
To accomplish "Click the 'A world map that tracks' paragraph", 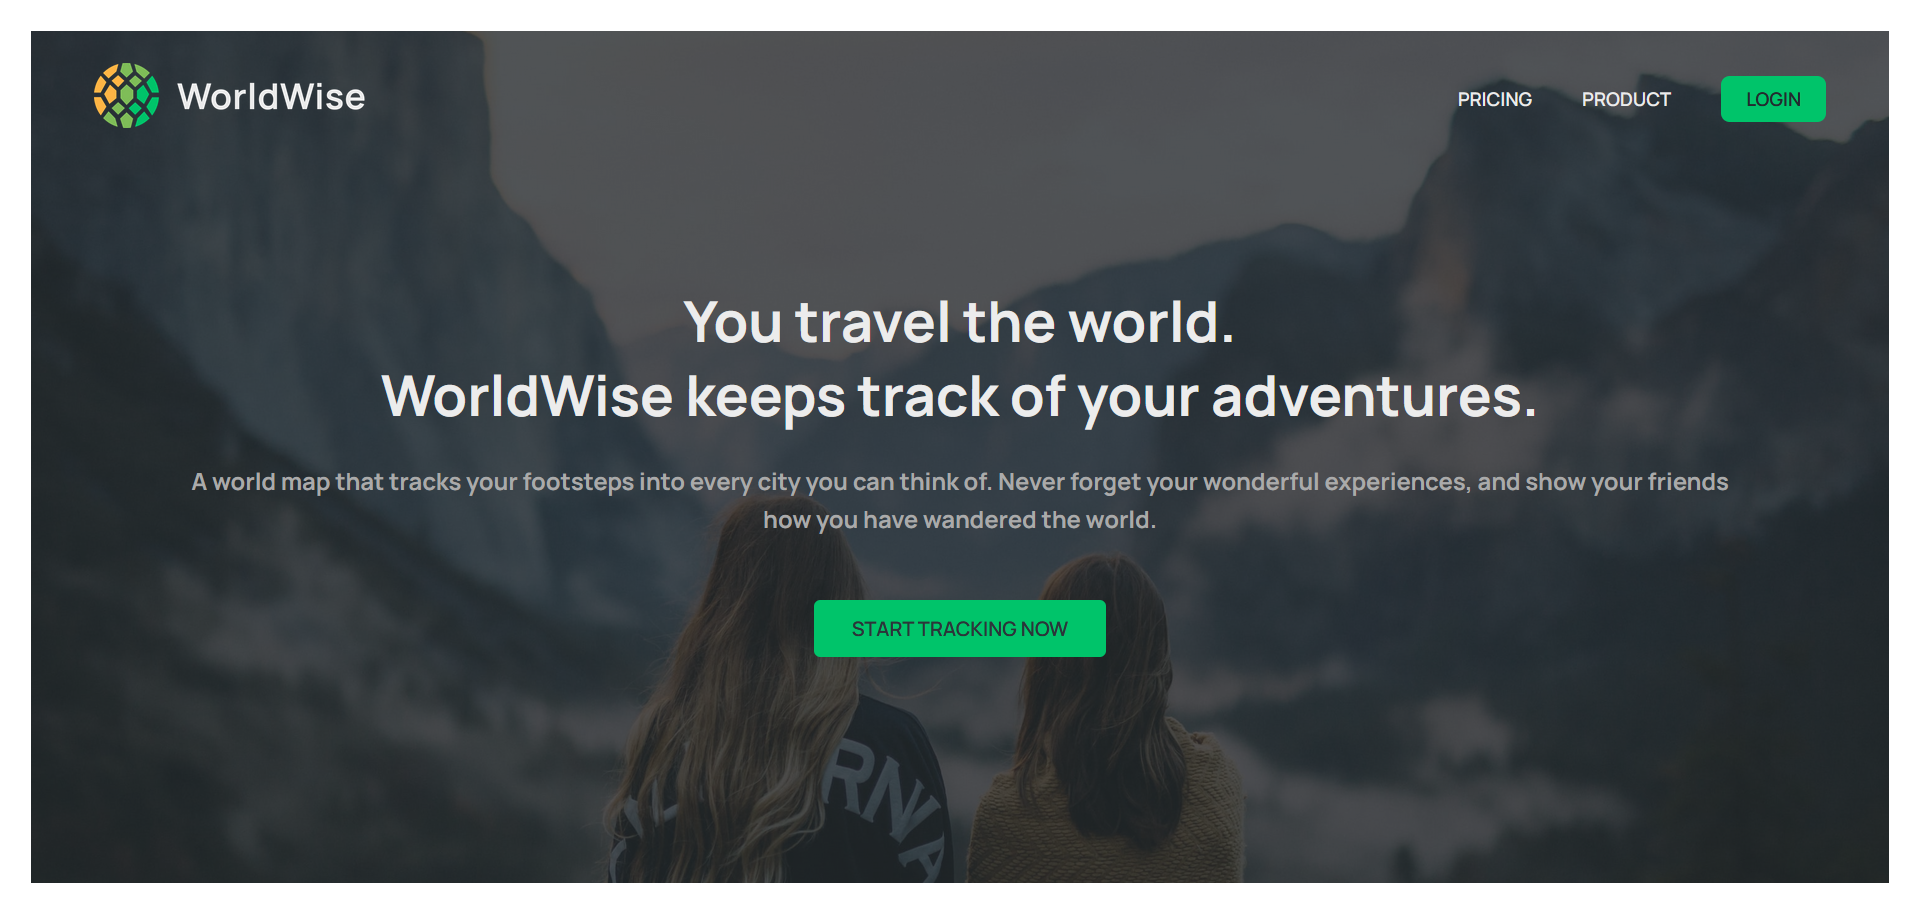I will [x=960, y=500].
